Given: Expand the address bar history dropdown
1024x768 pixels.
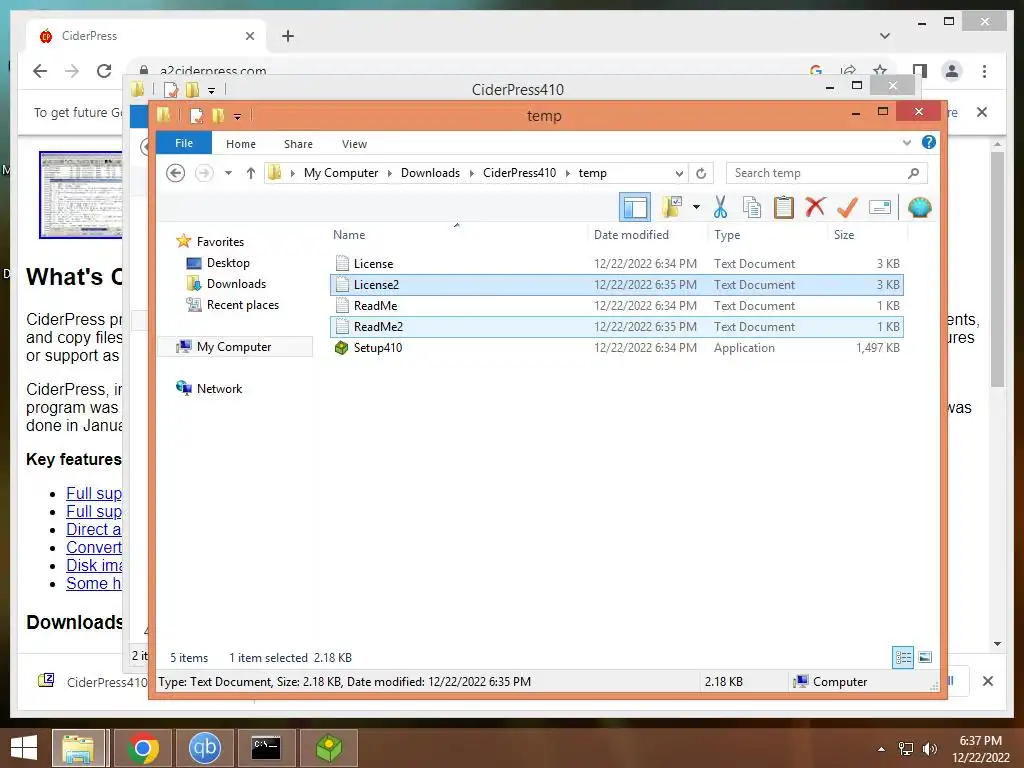Looking at the screenshot, I should click(679, 173).
